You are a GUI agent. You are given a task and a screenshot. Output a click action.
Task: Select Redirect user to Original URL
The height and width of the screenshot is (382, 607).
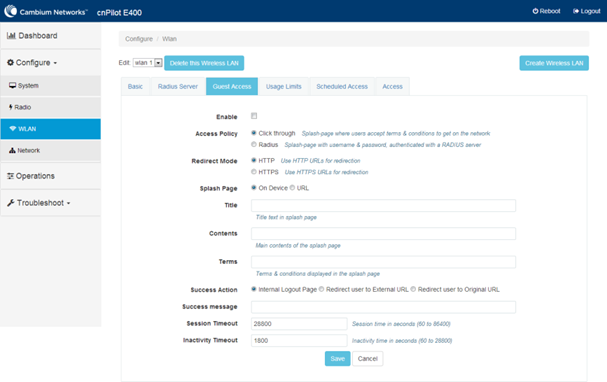tap(413, 289)
